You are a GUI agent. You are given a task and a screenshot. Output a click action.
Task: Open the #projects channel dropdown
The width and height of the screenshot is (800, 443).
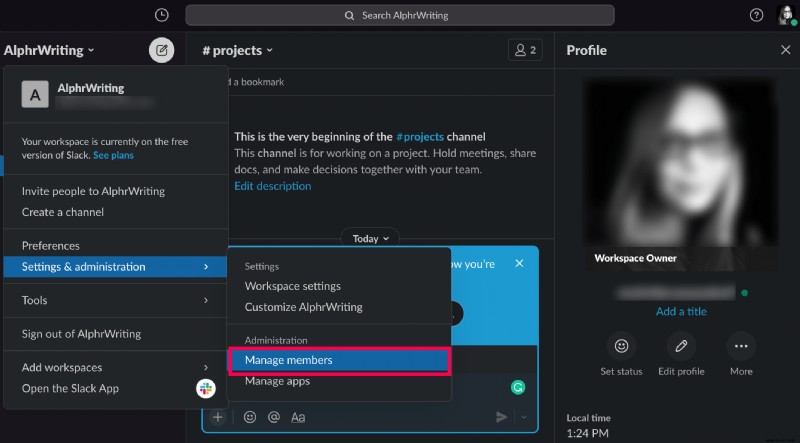[x=237, y=50]
